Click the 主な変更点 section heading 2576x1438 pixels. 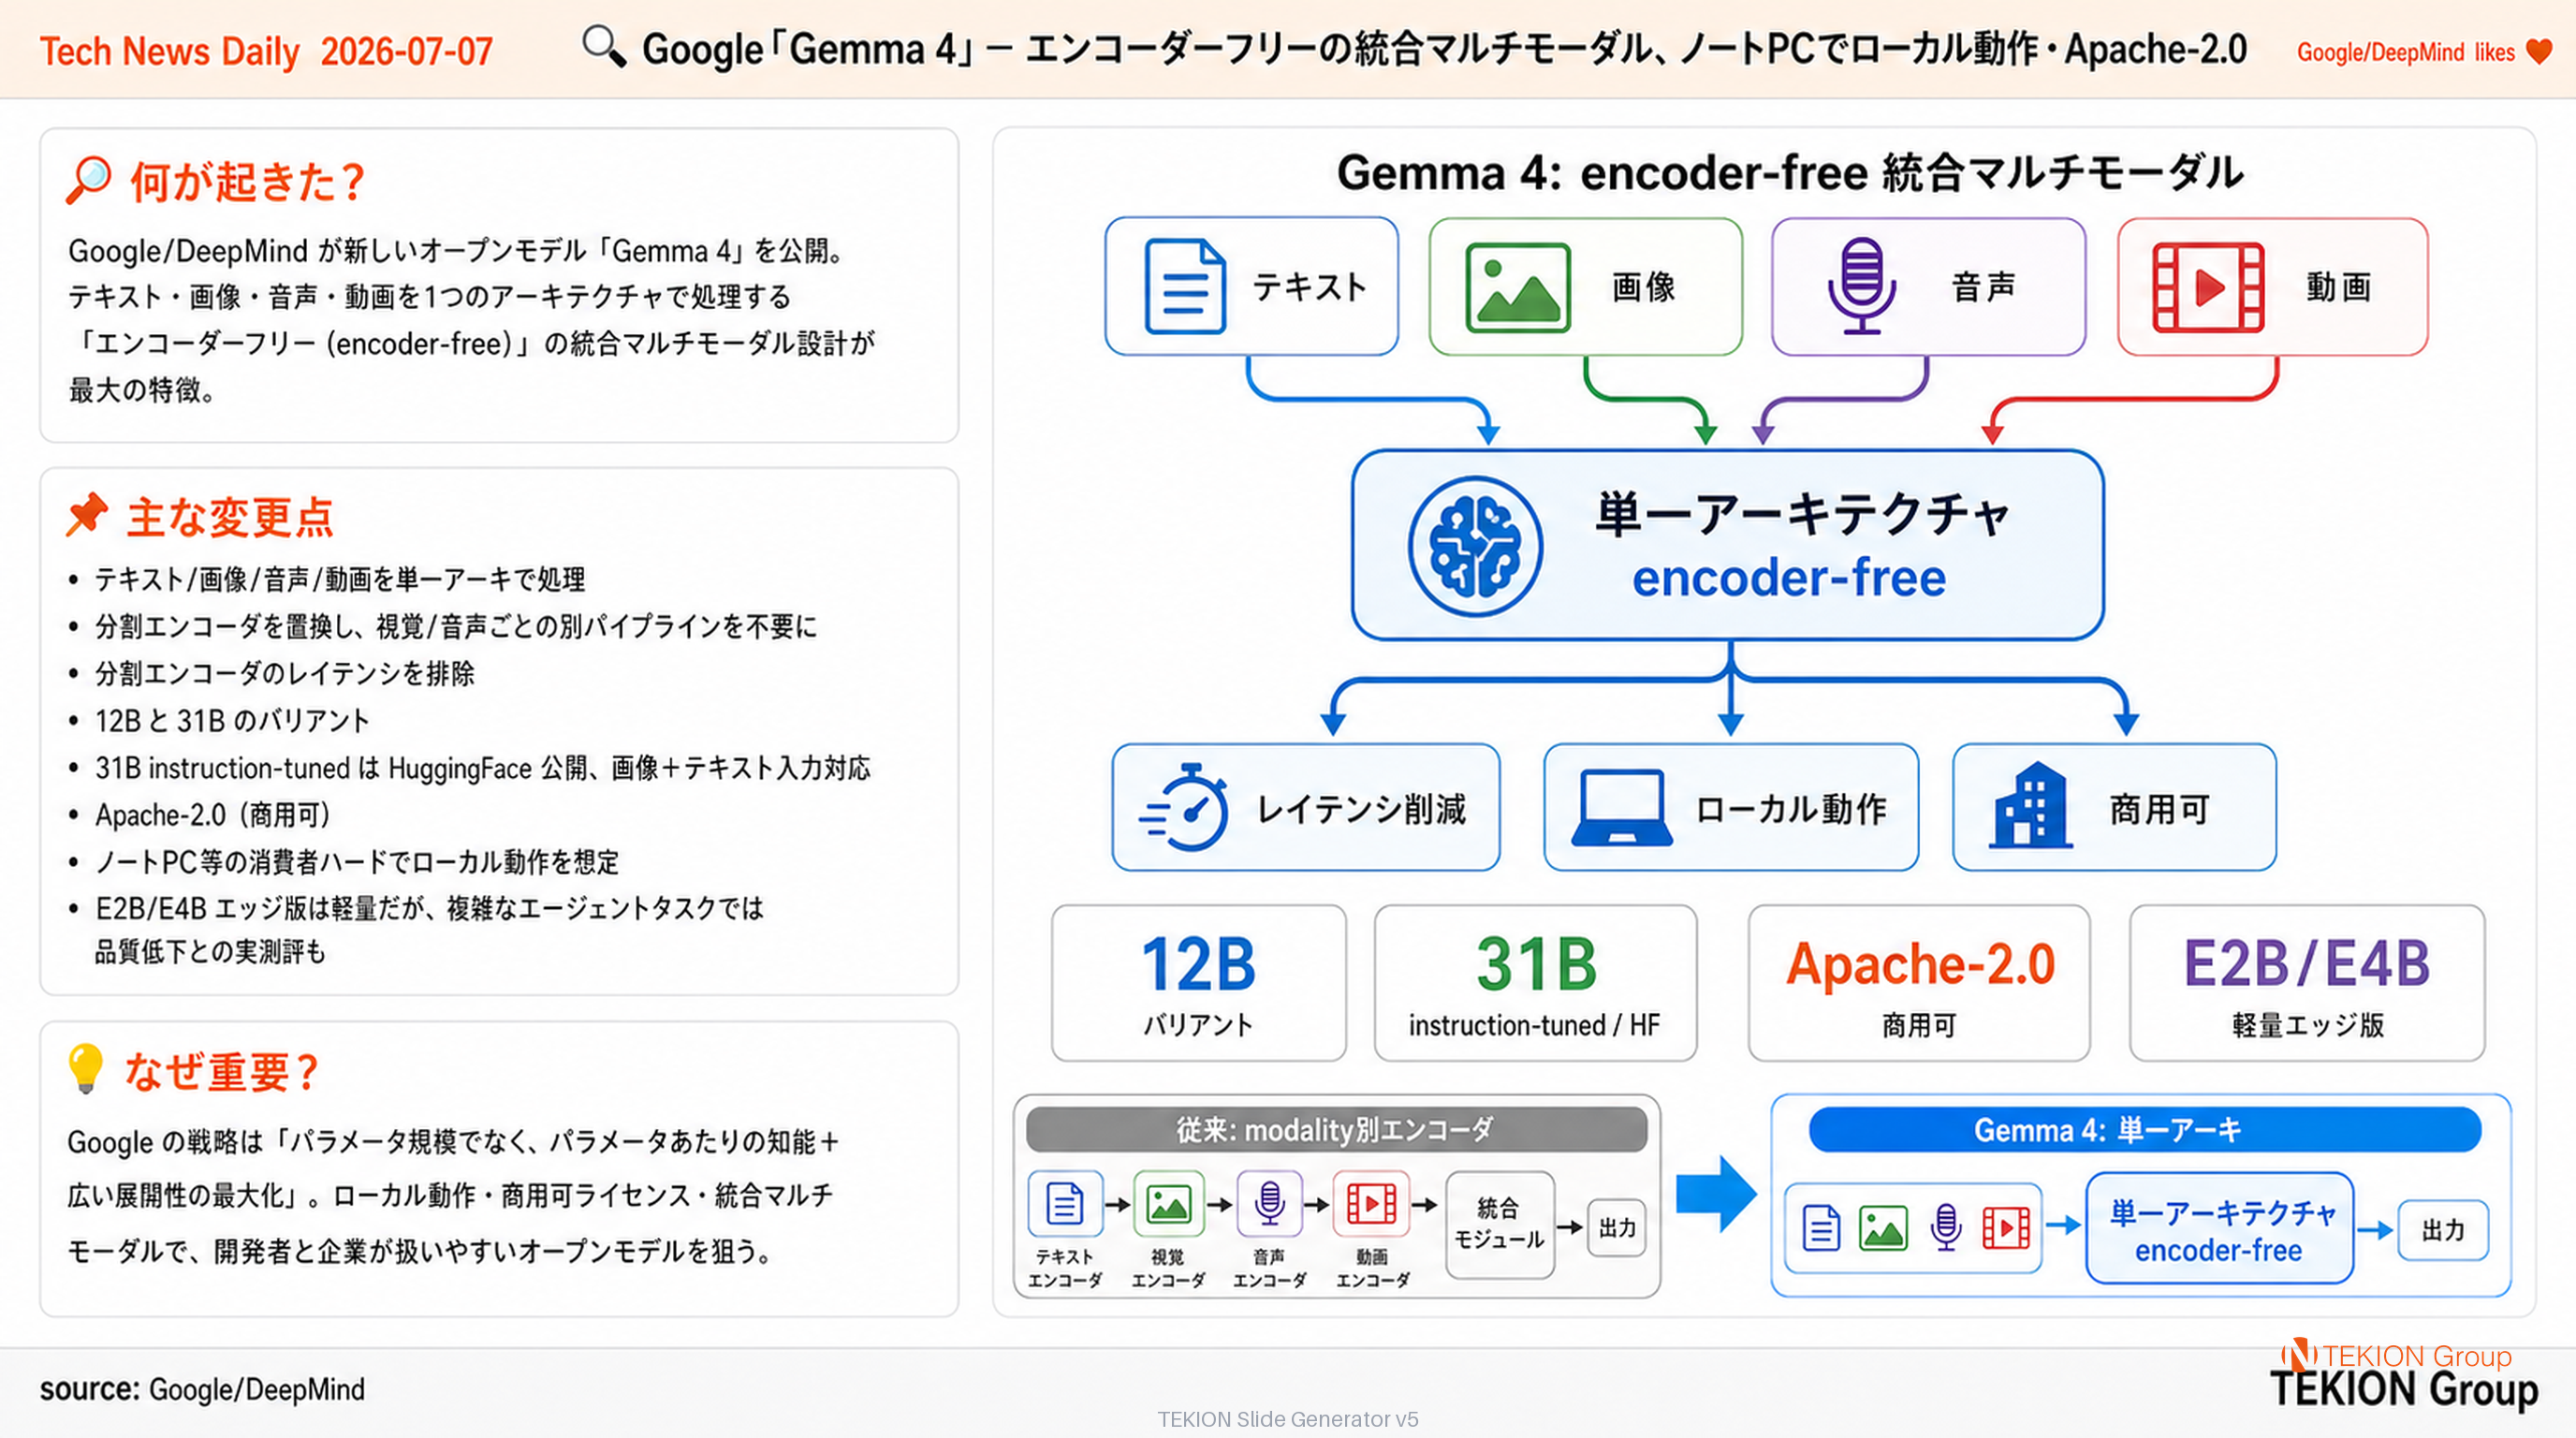pos(230,516)
